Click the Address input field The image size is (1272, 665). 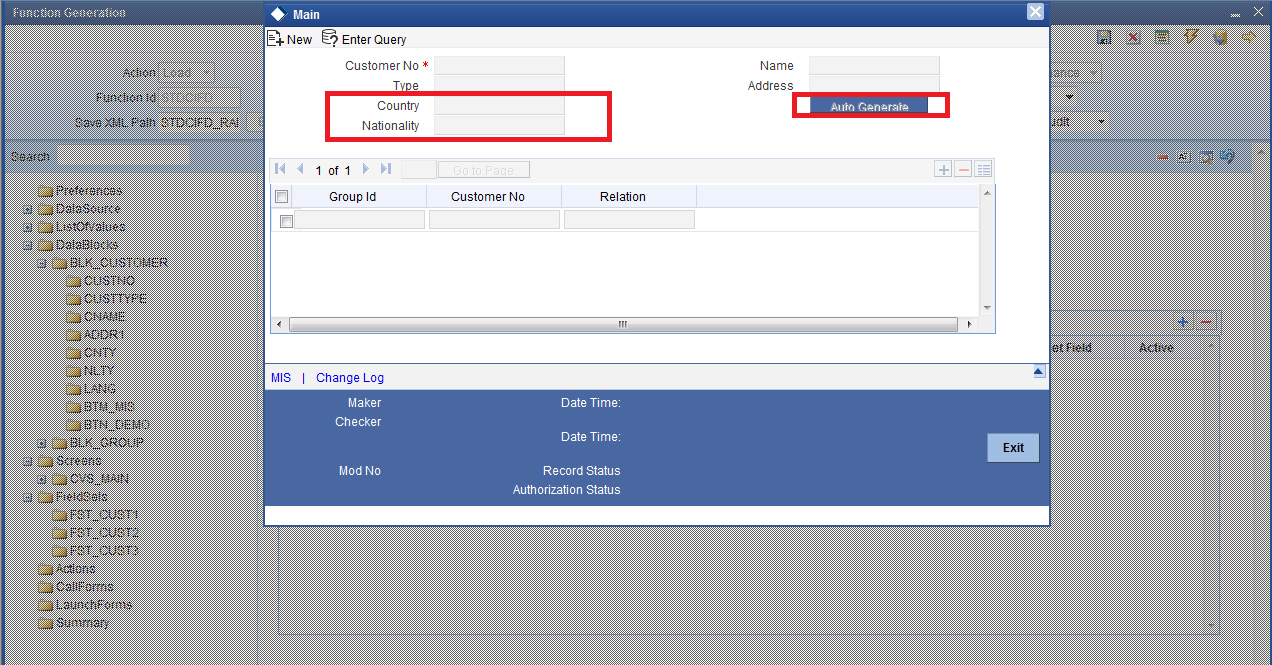[x=874, y=85]
